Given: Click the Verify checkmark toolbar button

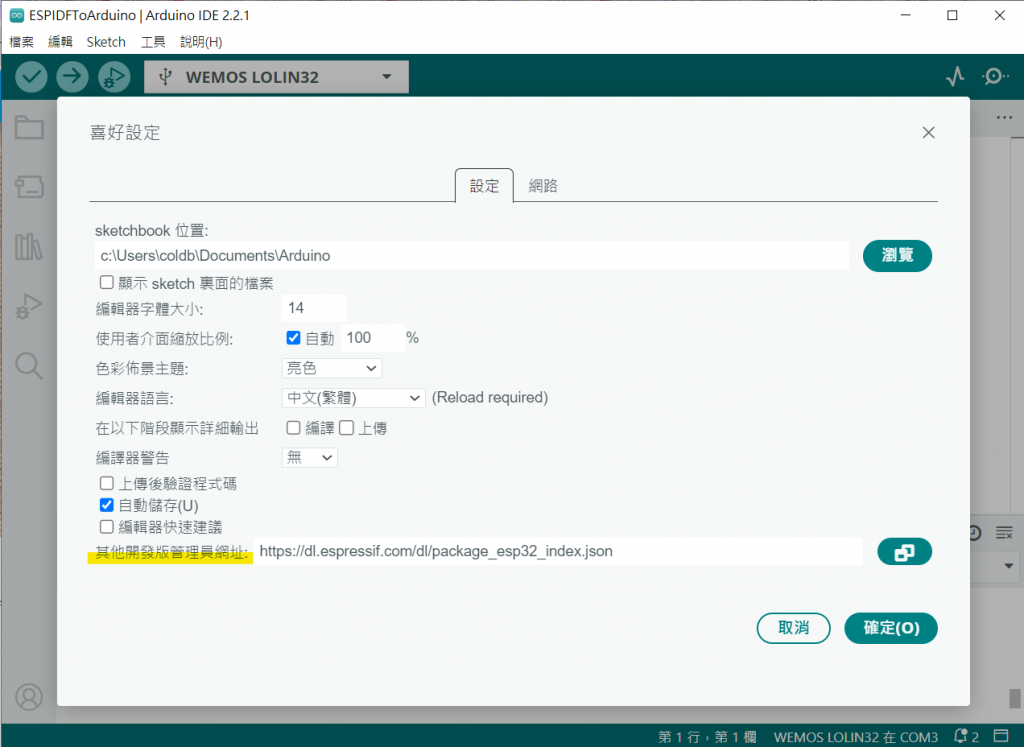Looking at the screenshot, I should (x=31, y=76).
